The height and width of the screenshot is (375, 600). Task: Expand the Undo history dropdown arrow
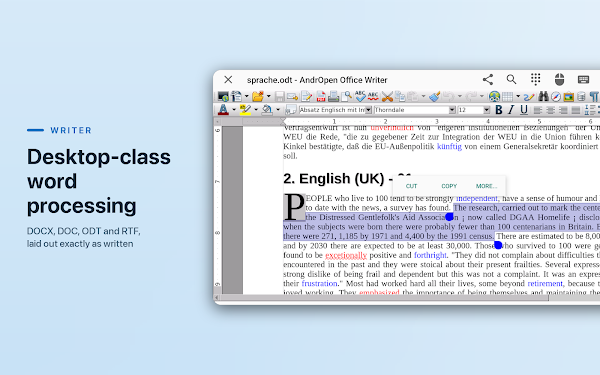[460, 96]
